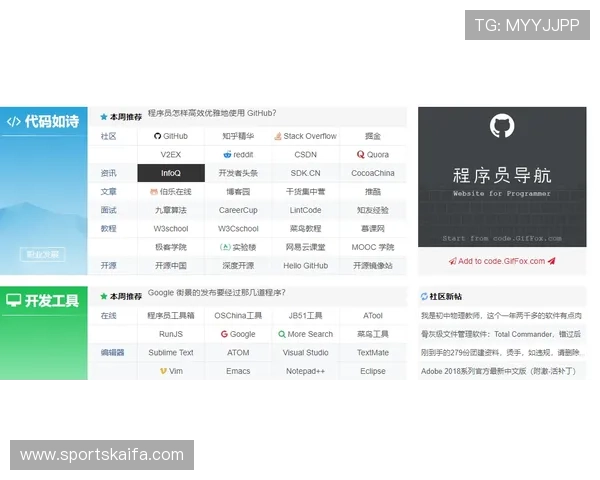Open MOOC 学院 link
The width and height of the screenshot is (600, 480).
click(x=373, y=247)
